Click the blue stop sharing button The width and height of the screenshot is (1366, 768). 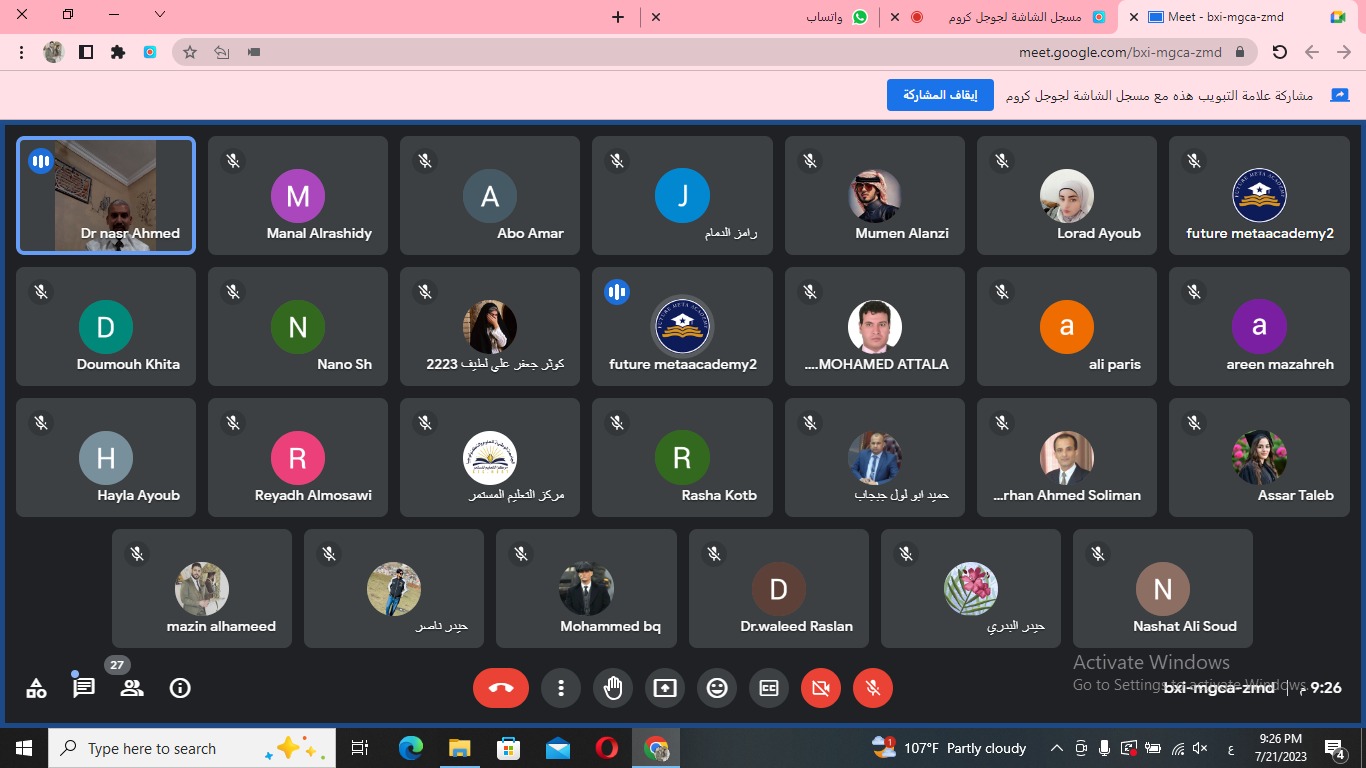940,95
